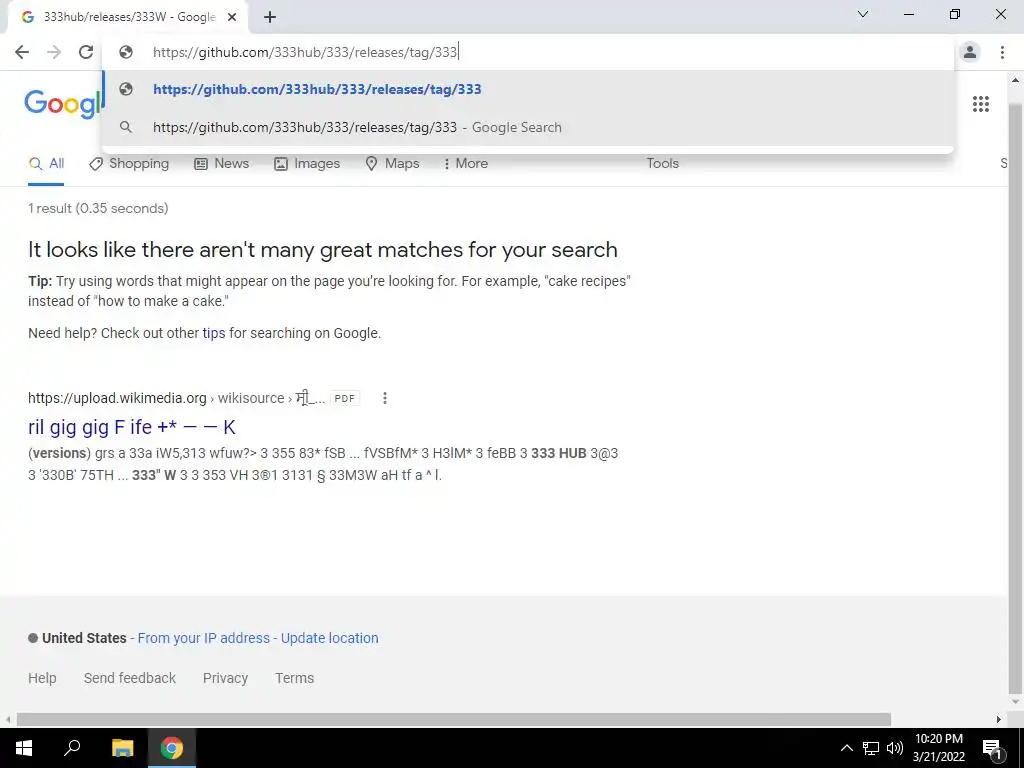Click the PDF badge on the search result
This screenshot has width=1024, height=768.
click(345, 398)
